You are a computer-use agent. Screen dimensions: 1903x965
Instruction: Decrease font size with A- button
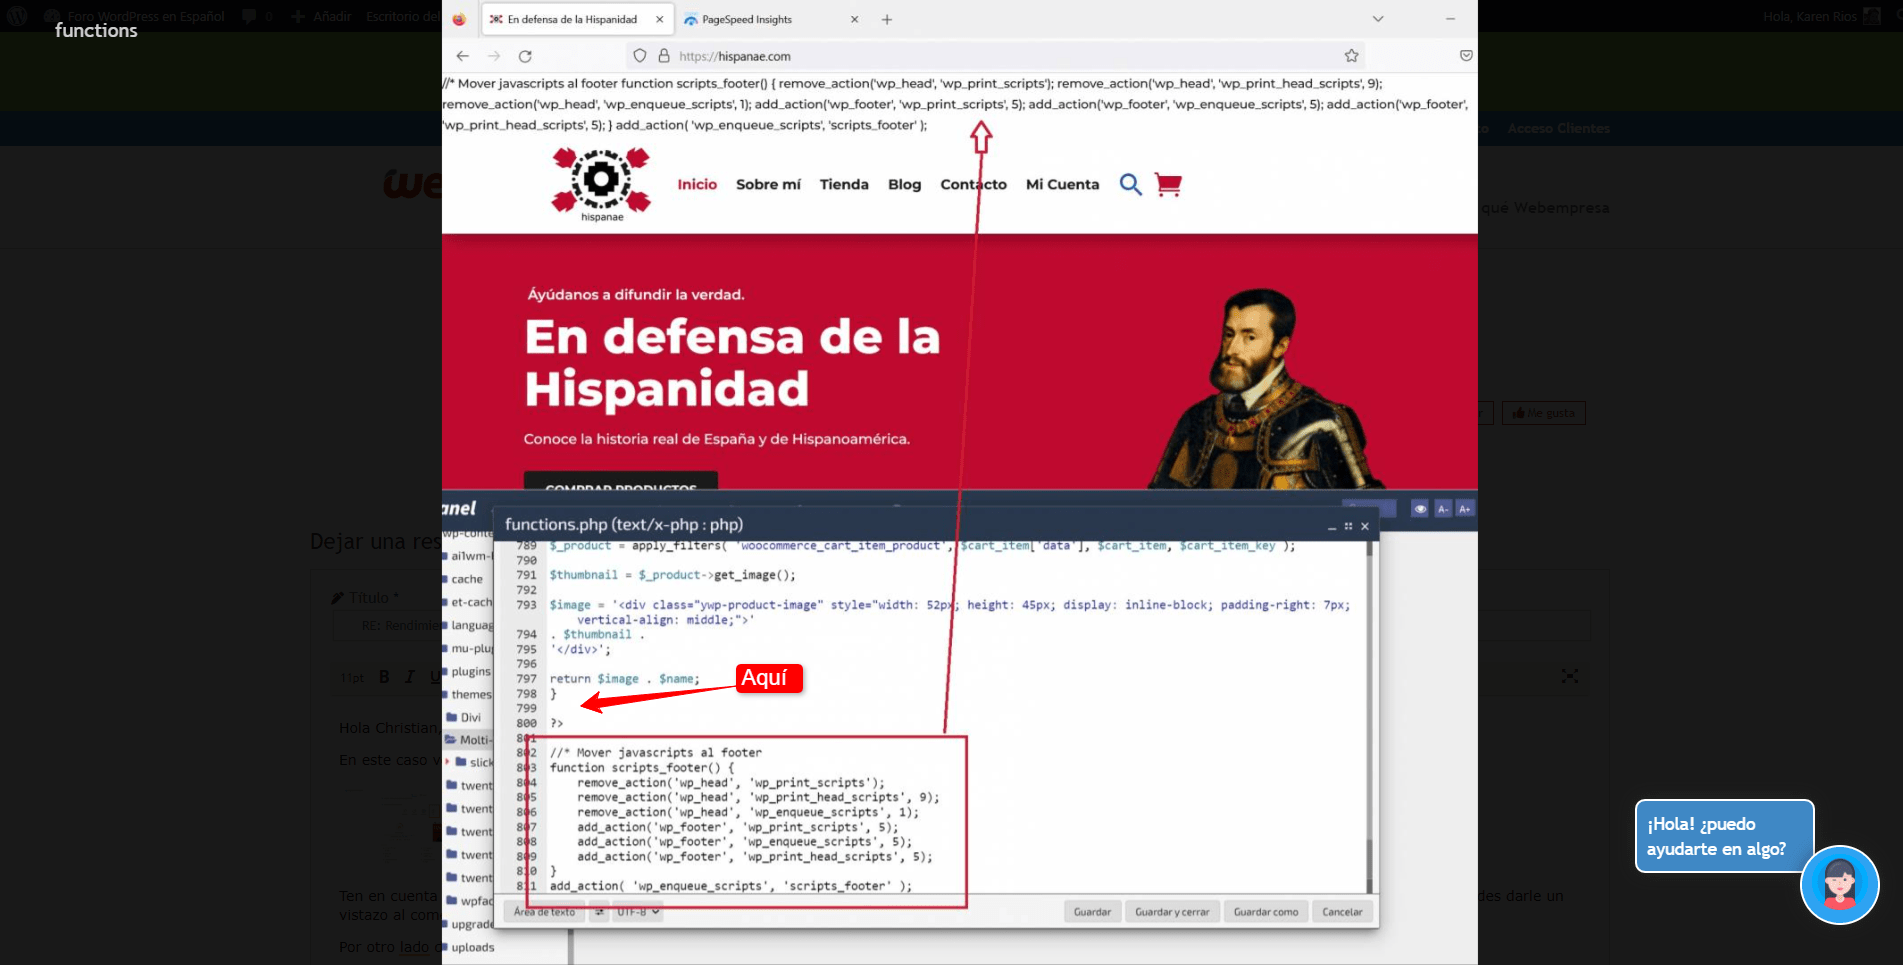(x=1443, y=509)
